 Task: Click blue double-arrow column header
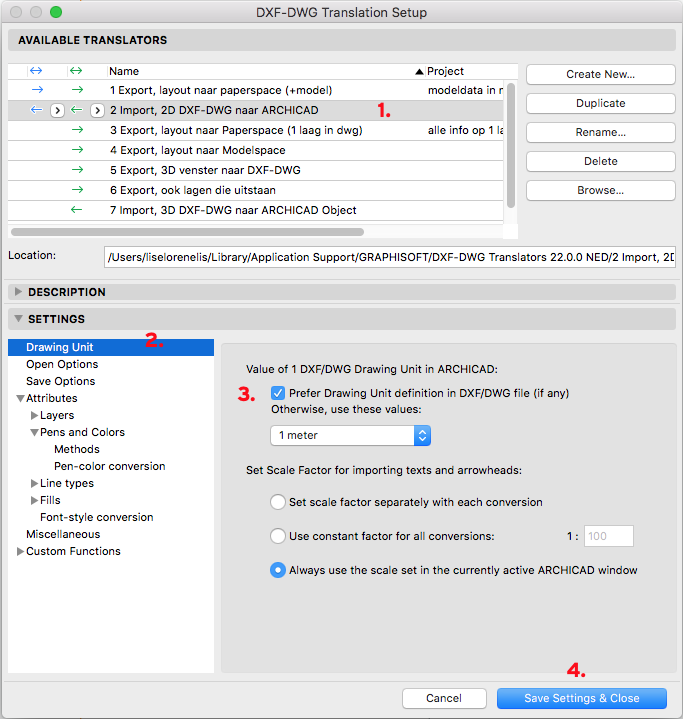pos(36,71)
